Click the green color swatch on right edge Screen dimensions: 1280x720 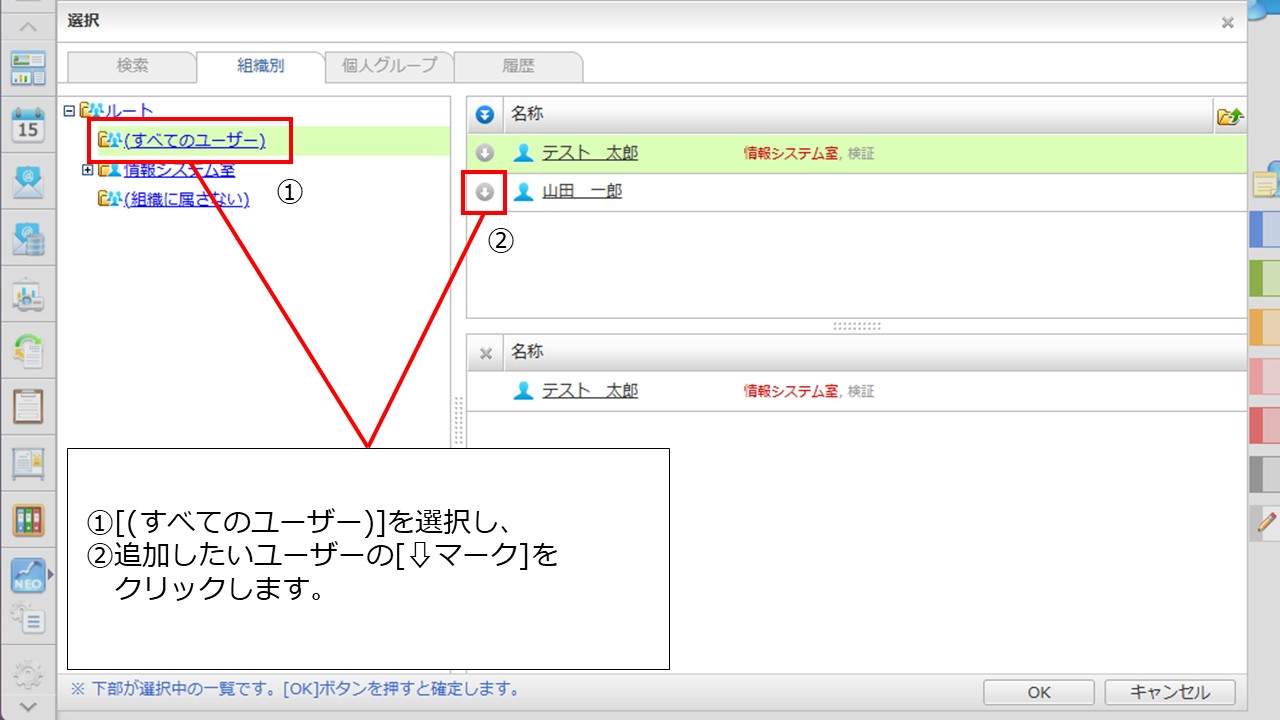pyautogui.click(x=1264, y=280)
